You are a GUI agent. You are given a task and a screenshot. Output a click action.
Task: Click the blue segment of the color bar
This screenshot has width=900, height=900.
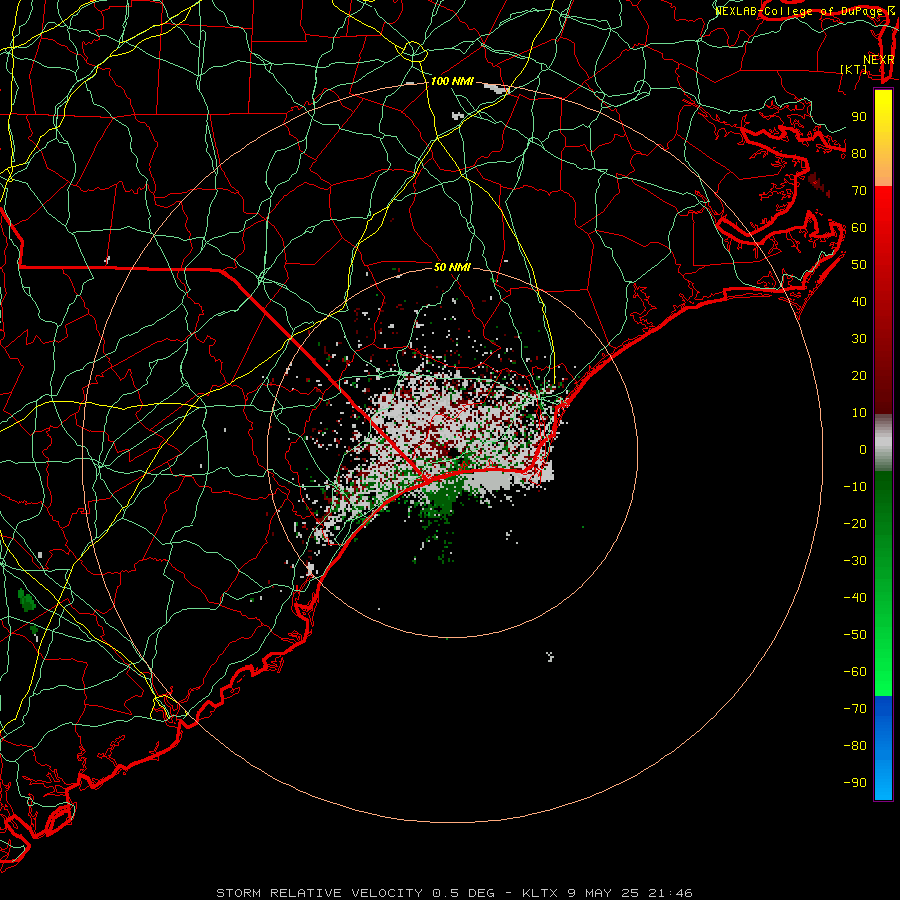(883, 748)
